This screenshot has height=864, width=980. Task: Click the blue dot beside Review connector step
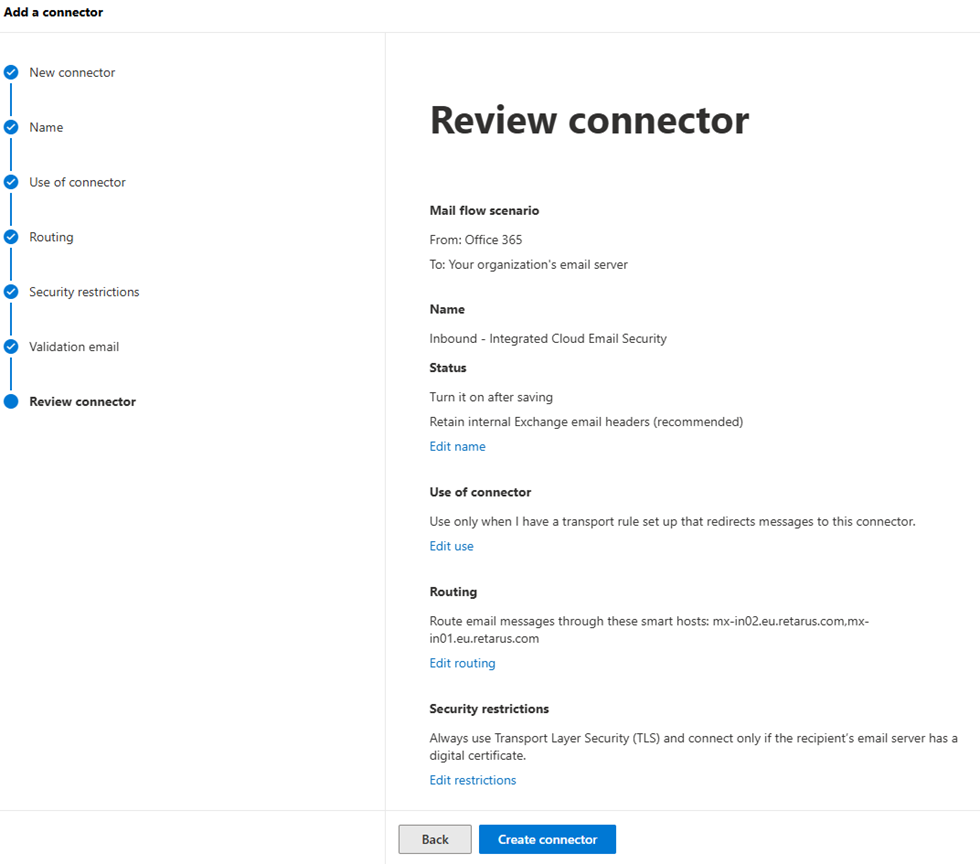(11, 402)
